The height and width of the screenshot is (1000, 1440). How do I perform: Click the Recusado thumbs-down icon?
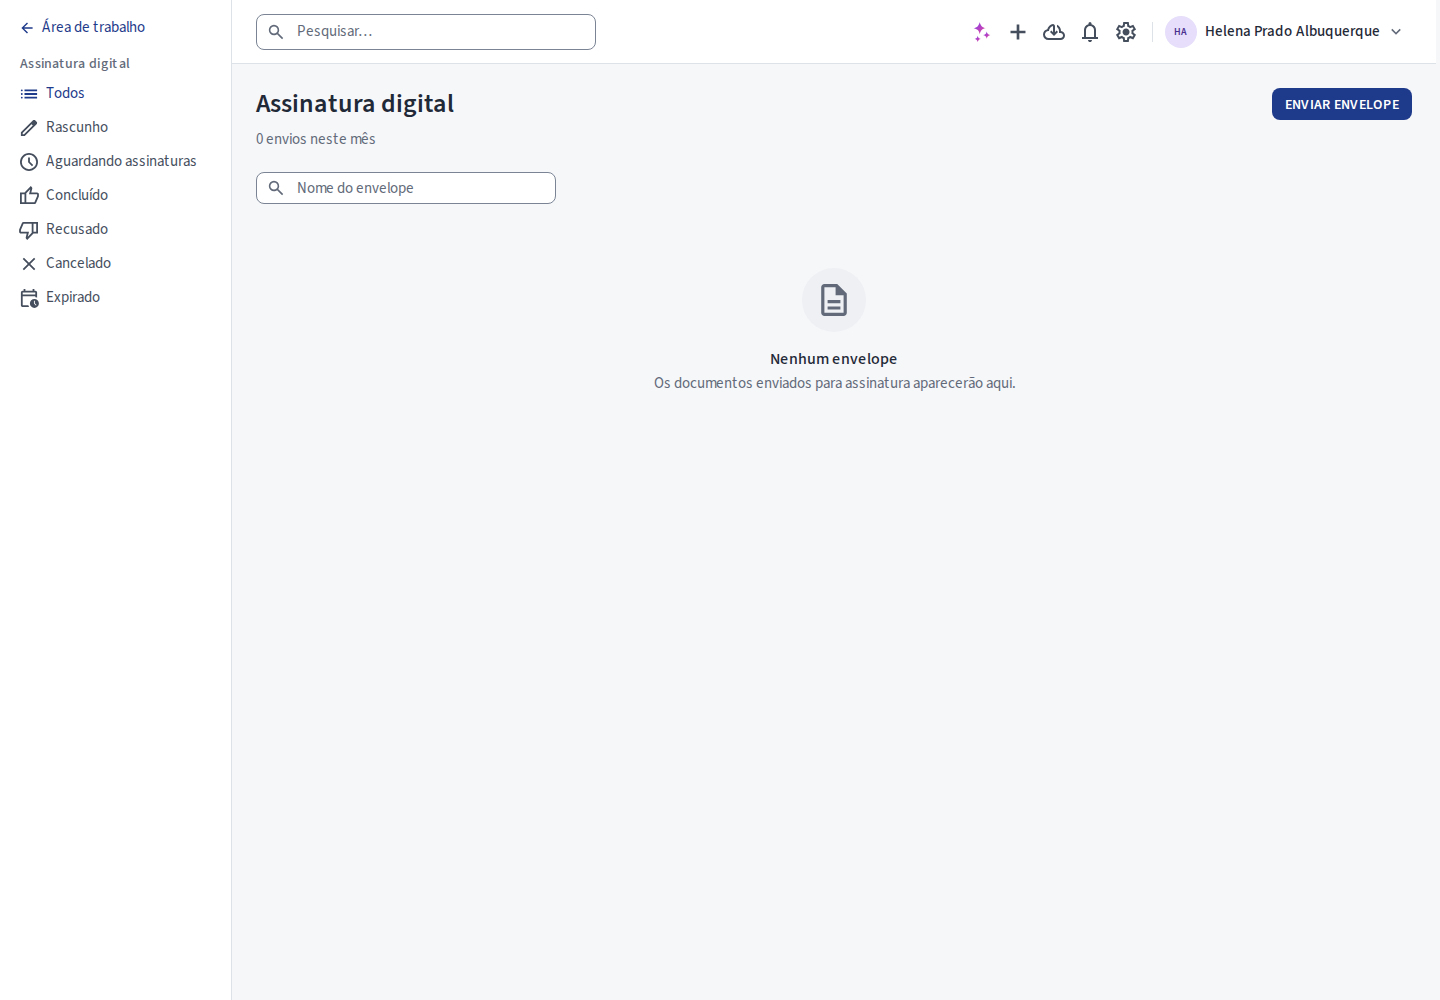[29, 230]
